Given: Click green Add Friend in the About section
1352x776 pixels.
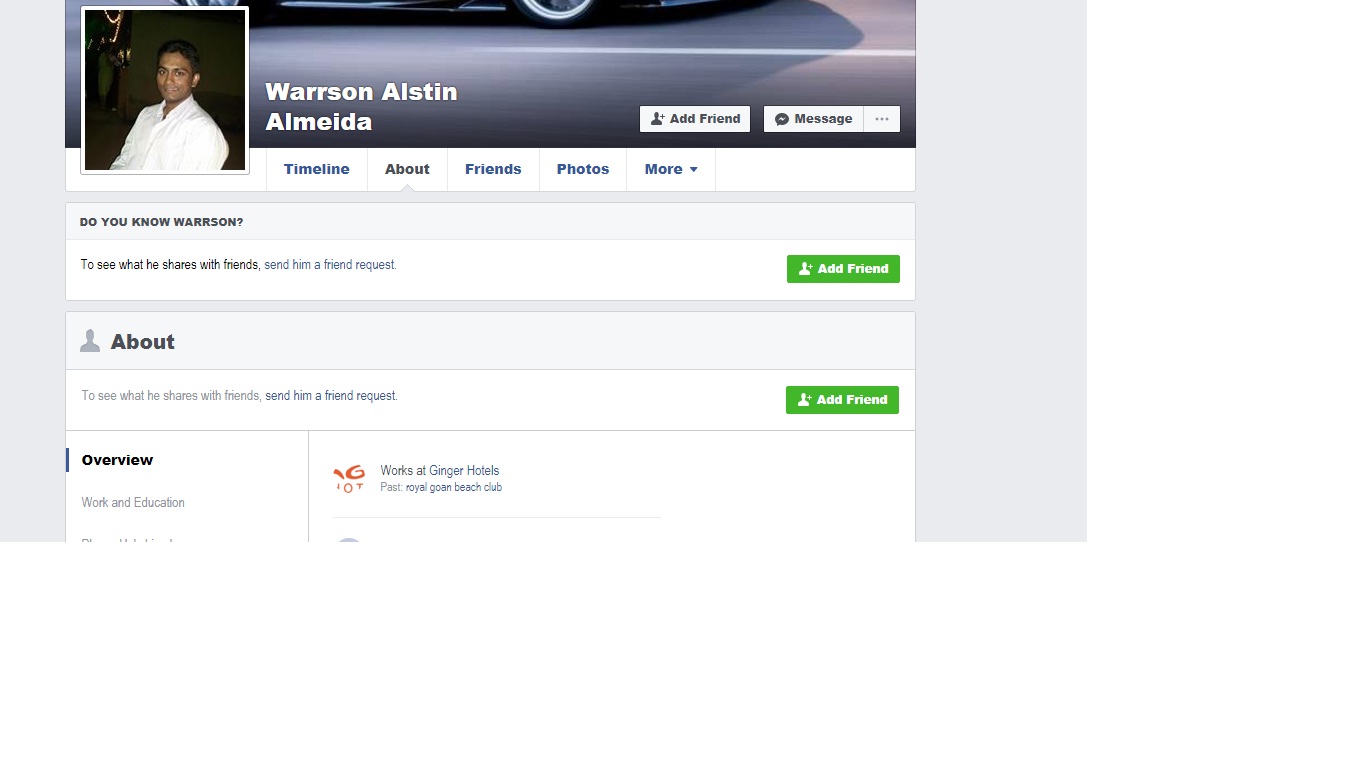Looking at the screenshot, I should [842, 400].
